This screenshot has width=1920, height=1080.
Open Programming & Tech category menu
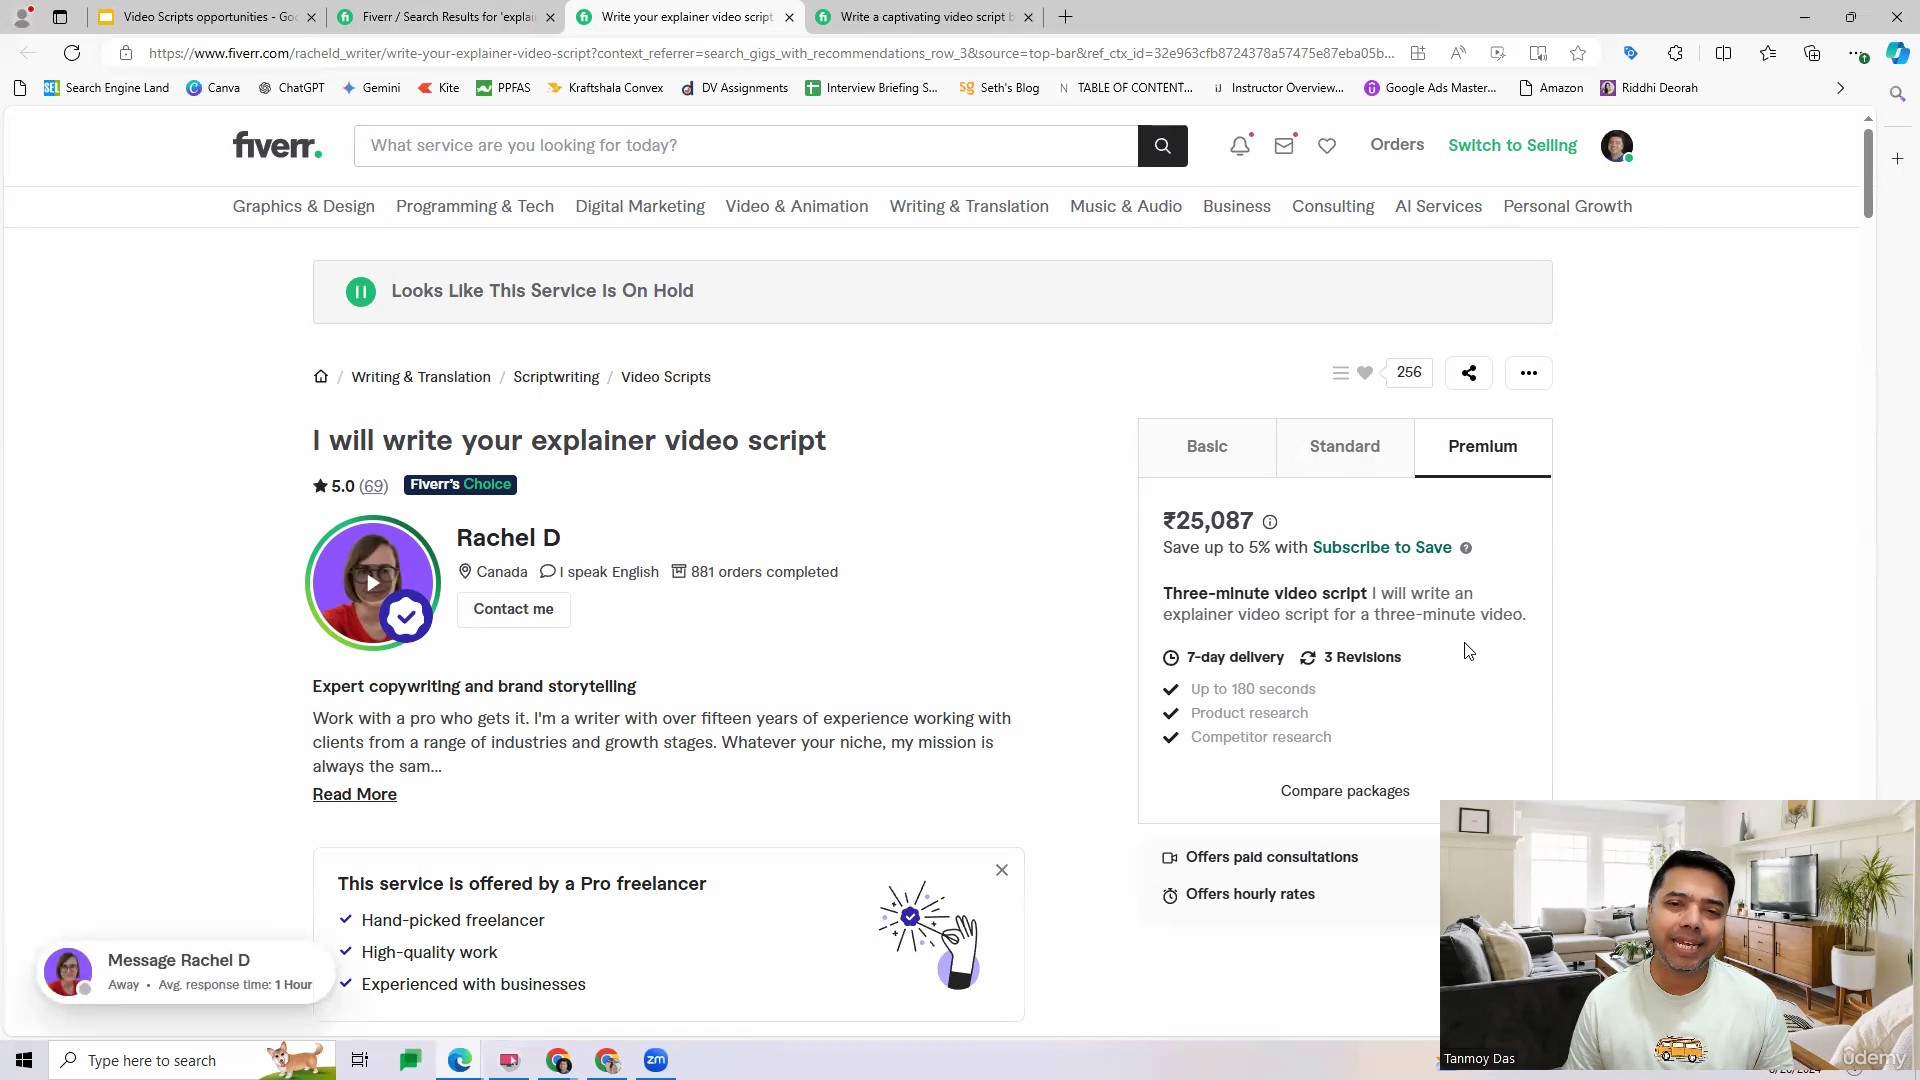[x=475, y=207]
